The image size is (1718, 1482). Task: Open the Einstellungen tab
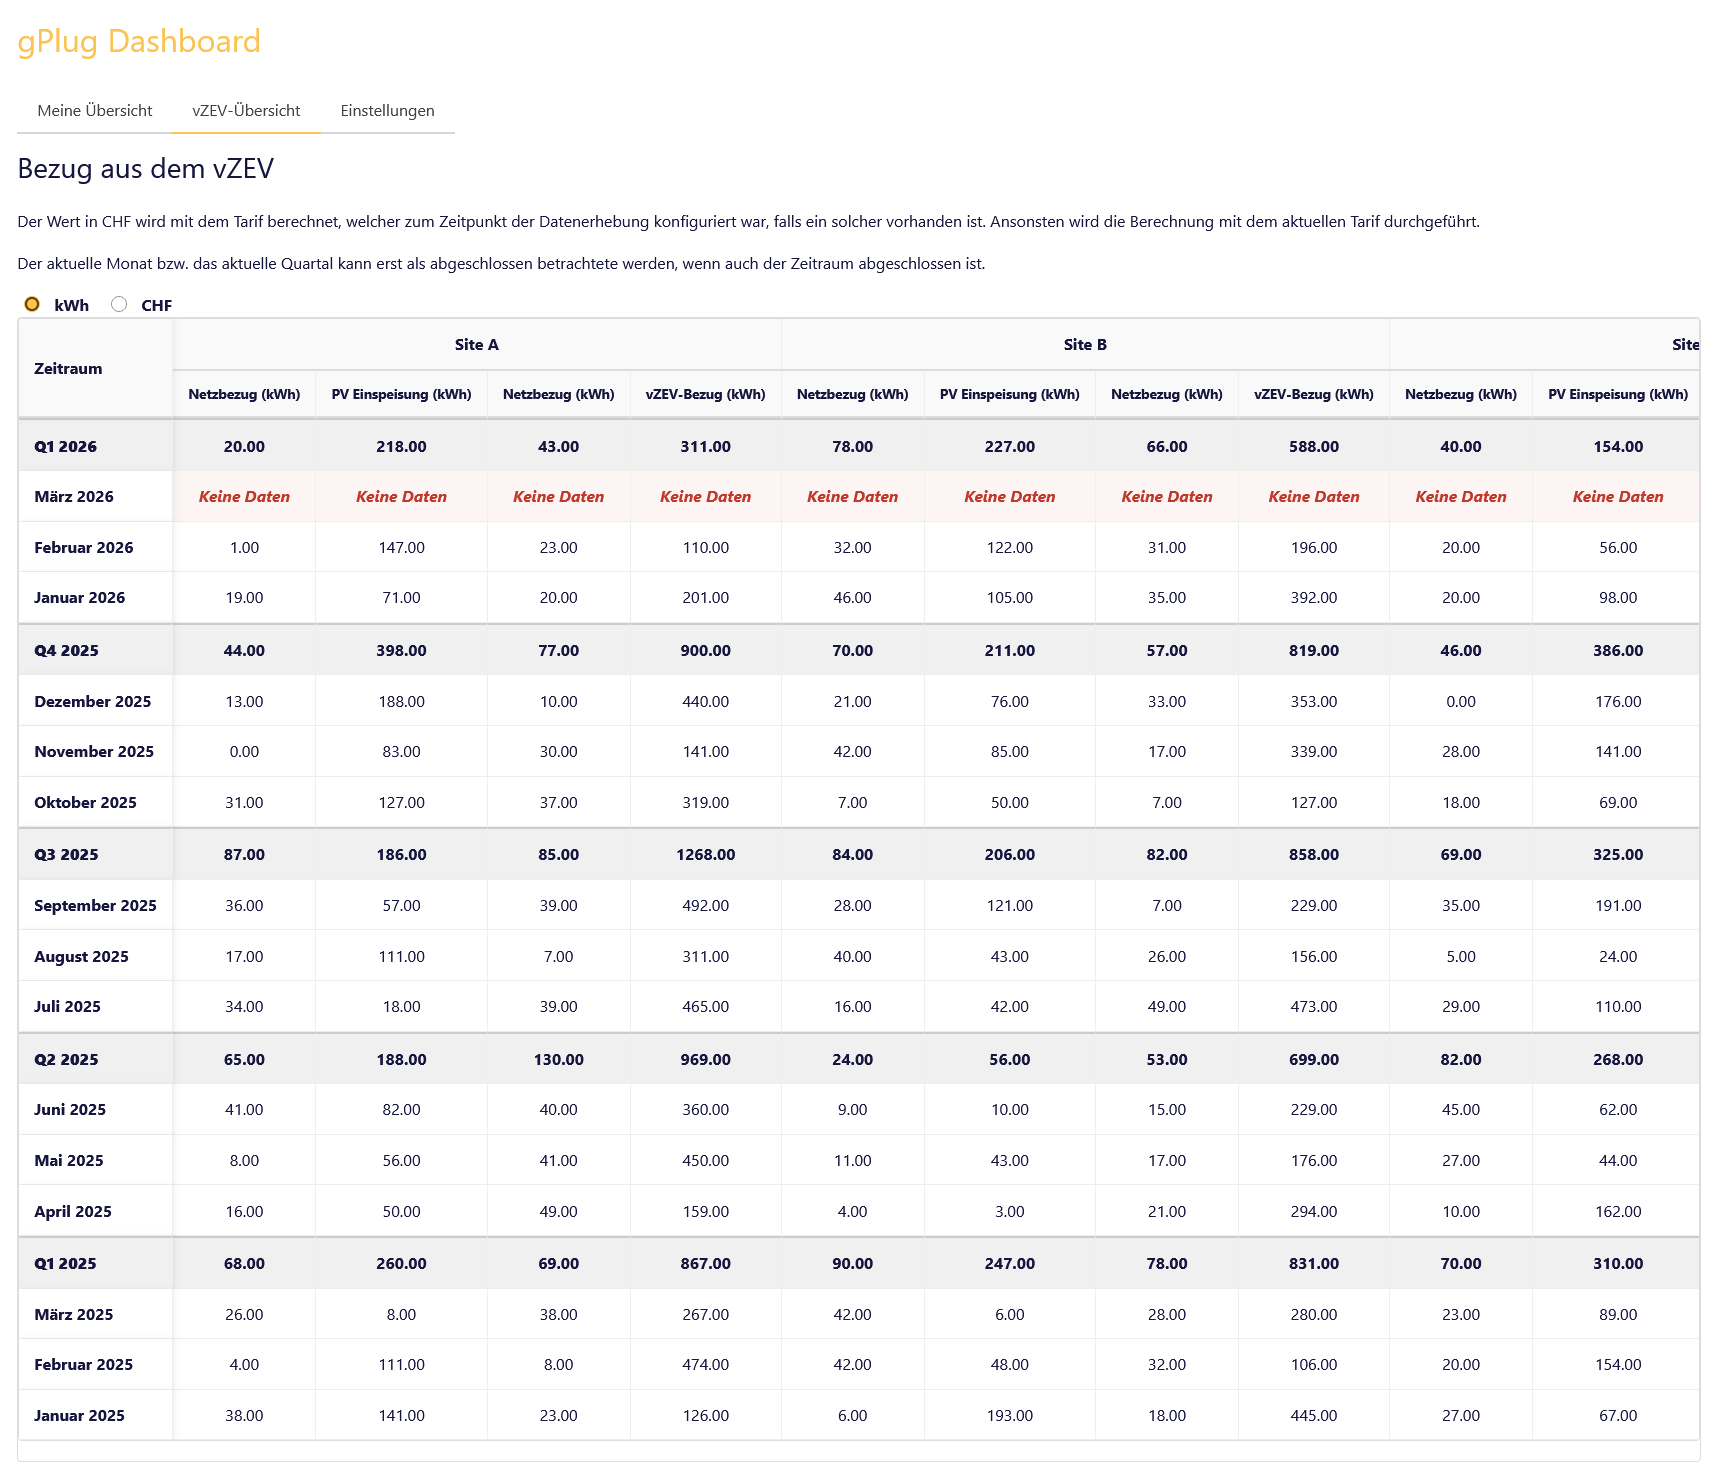click(387, 111)
